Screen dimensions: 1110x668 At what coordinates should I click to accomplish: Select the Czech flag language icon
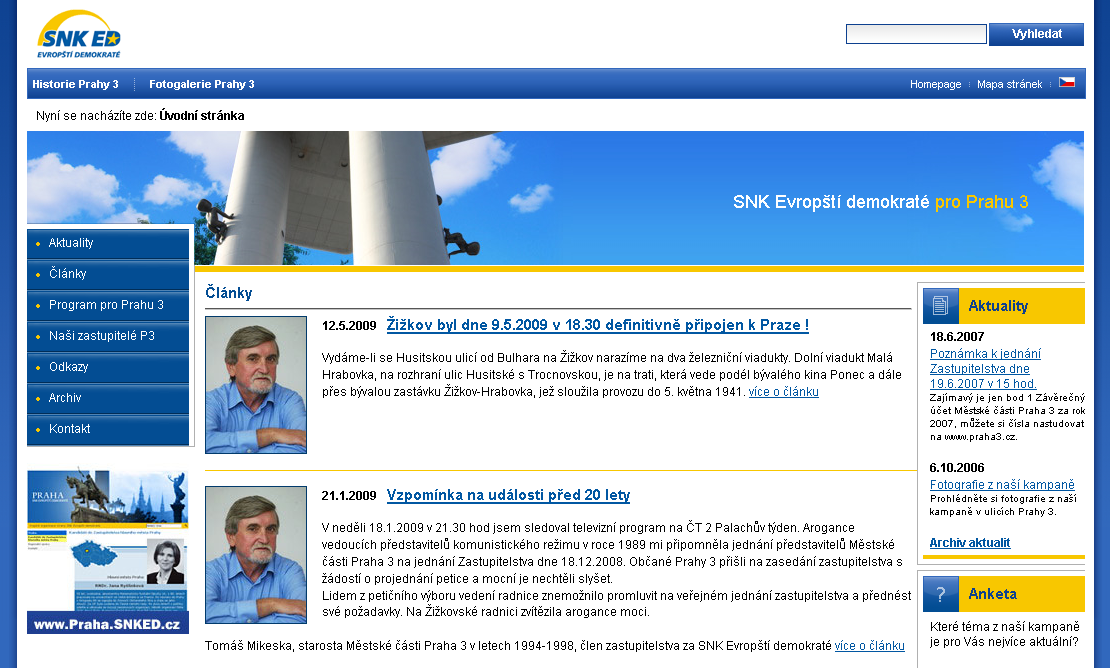pos(1066,82)
